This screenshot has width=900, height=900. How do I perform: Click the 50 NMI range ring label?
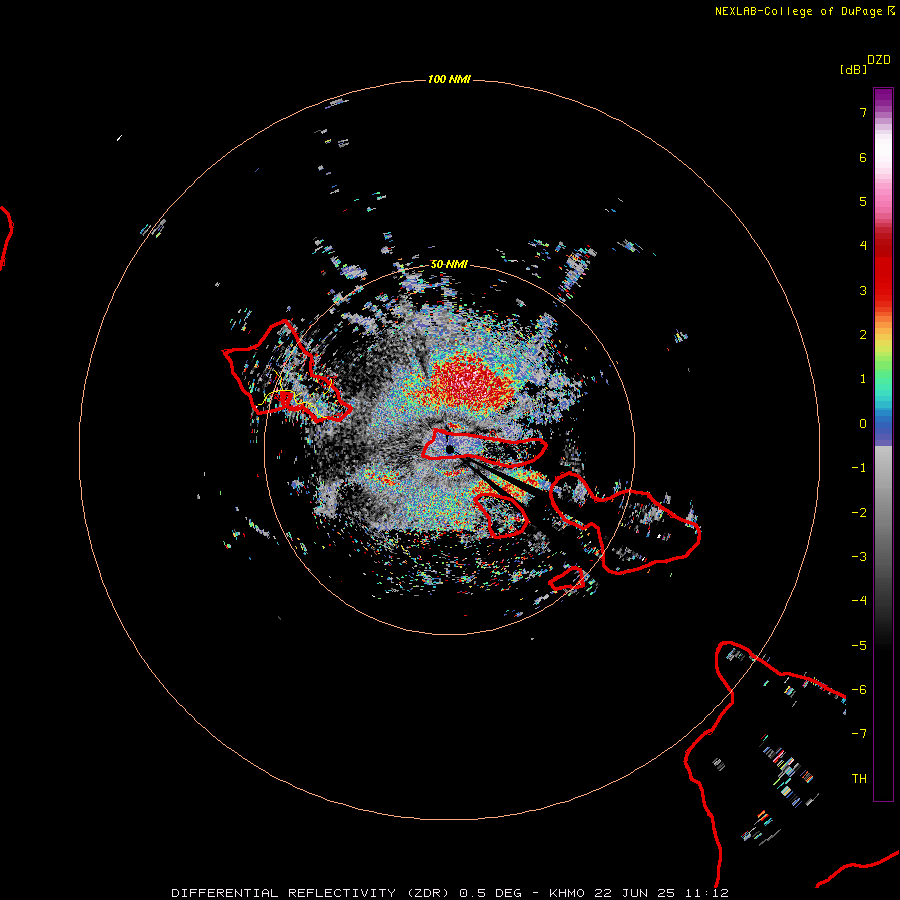pyautogui.click(x=449, y=264)
